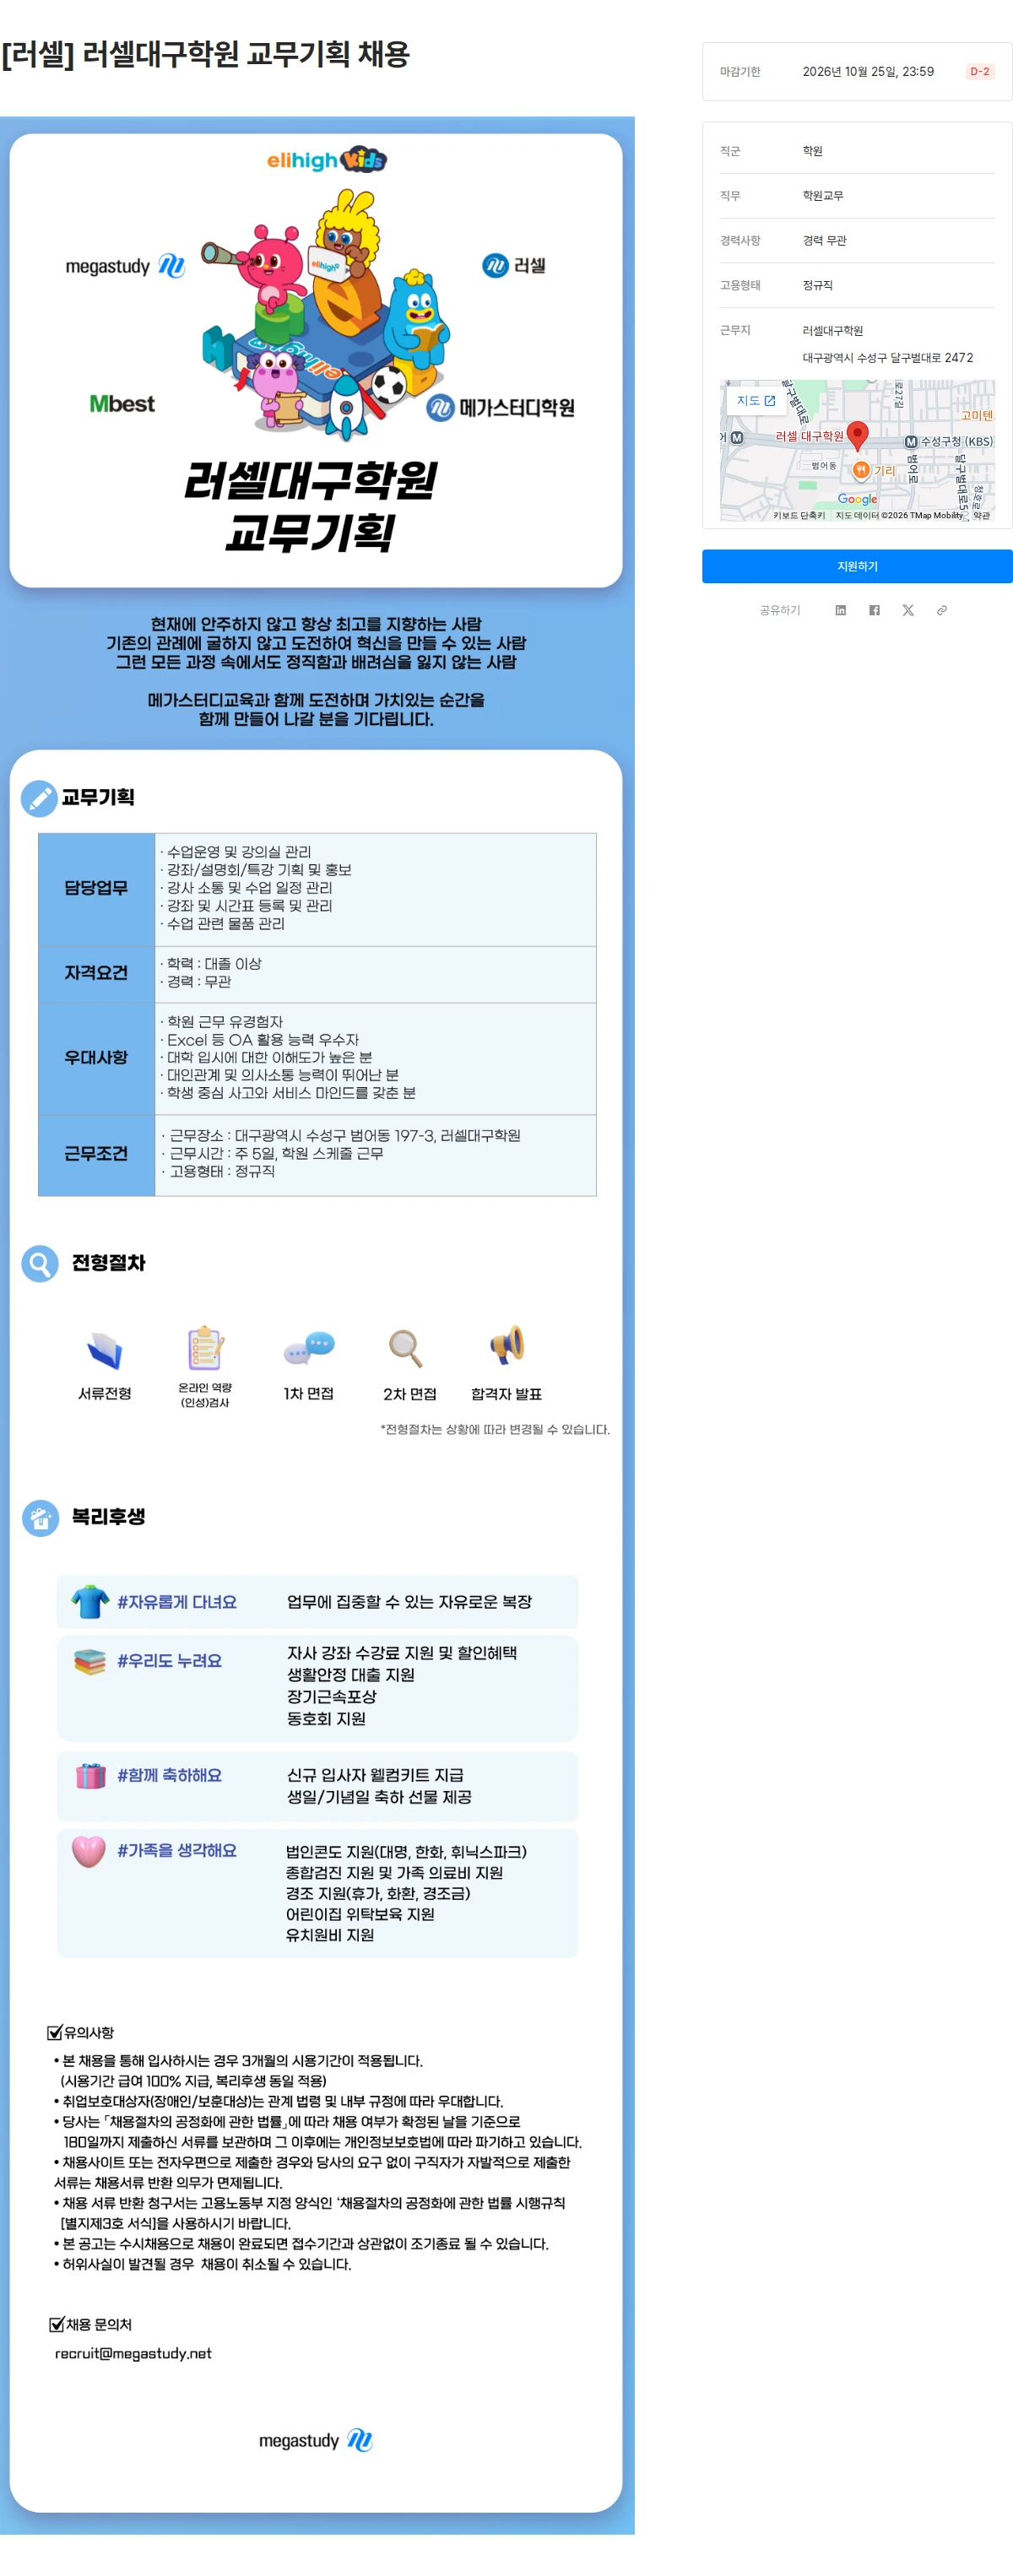Click the 서류전형 folder icon
1013x2576 pixels.
click(104, 1350)
